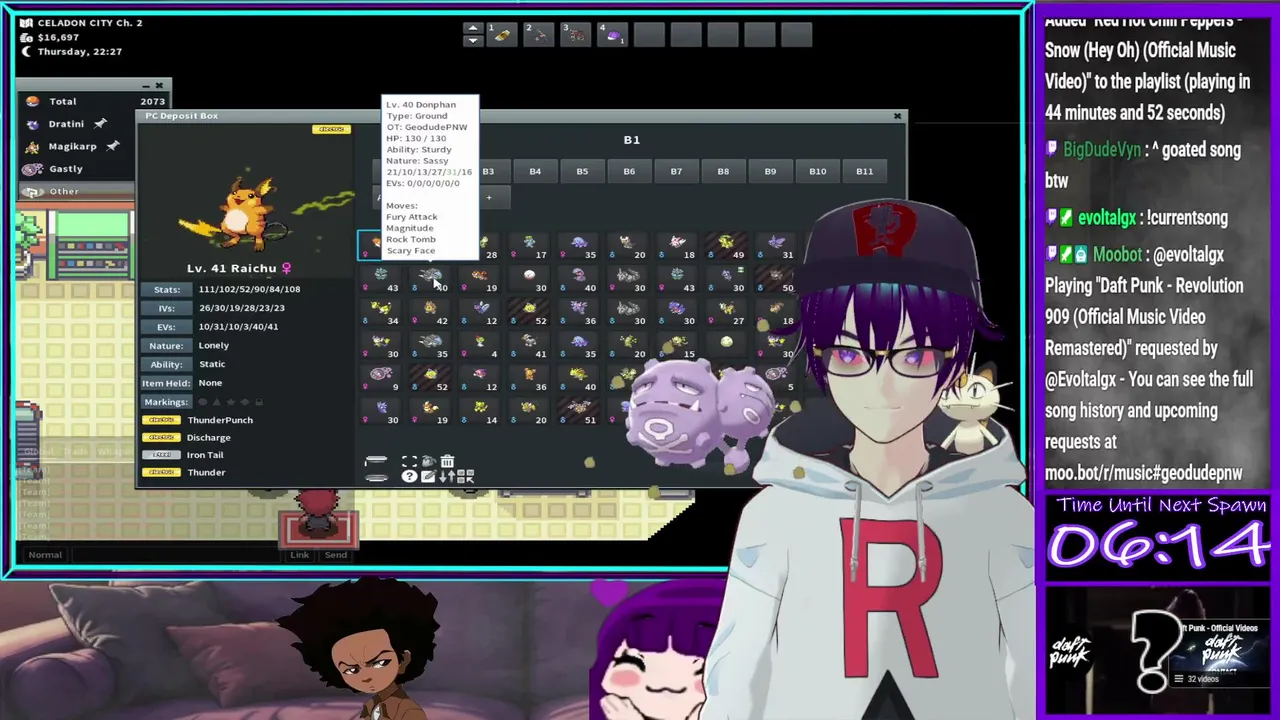Select hotbar slot 1 item
The image size is (1280, 720).
coord(502,35)
